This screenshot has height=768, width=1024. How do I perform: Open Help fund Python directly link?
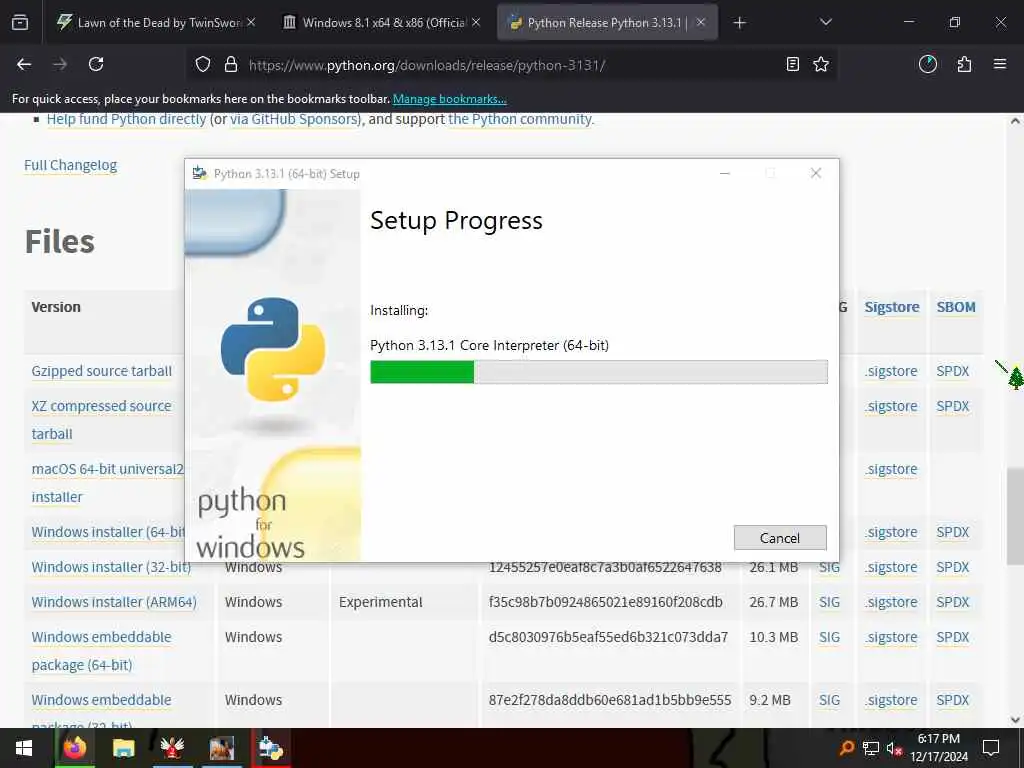(126, 120)
